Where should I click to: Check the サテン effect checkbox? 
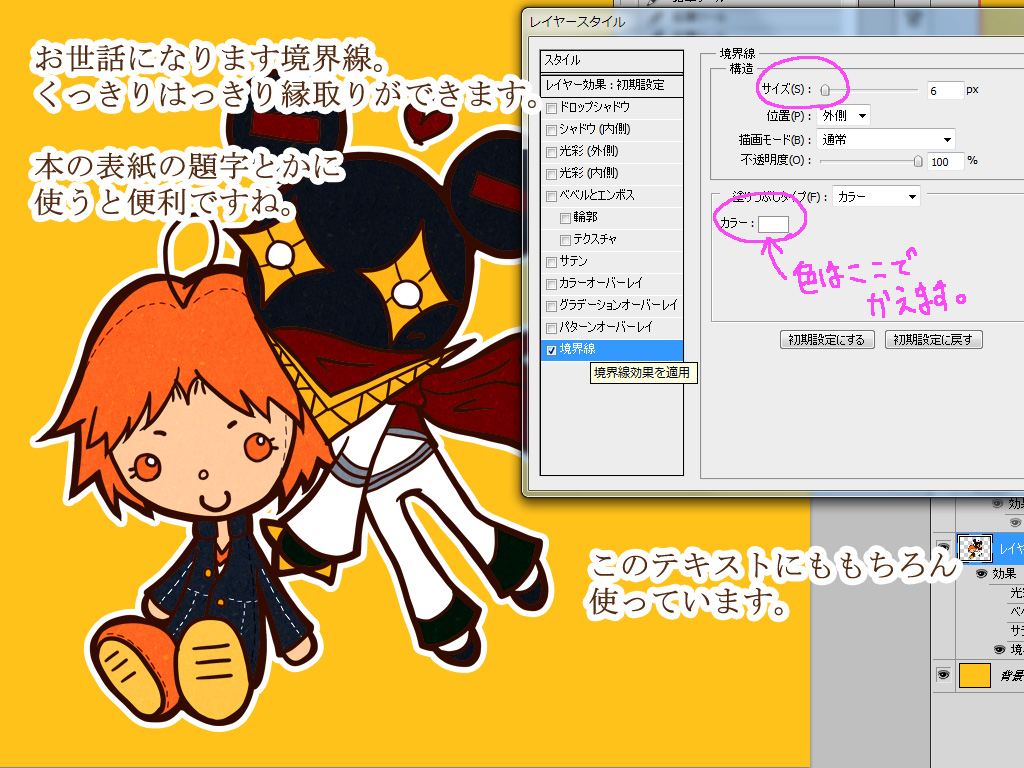coord(551,261)
